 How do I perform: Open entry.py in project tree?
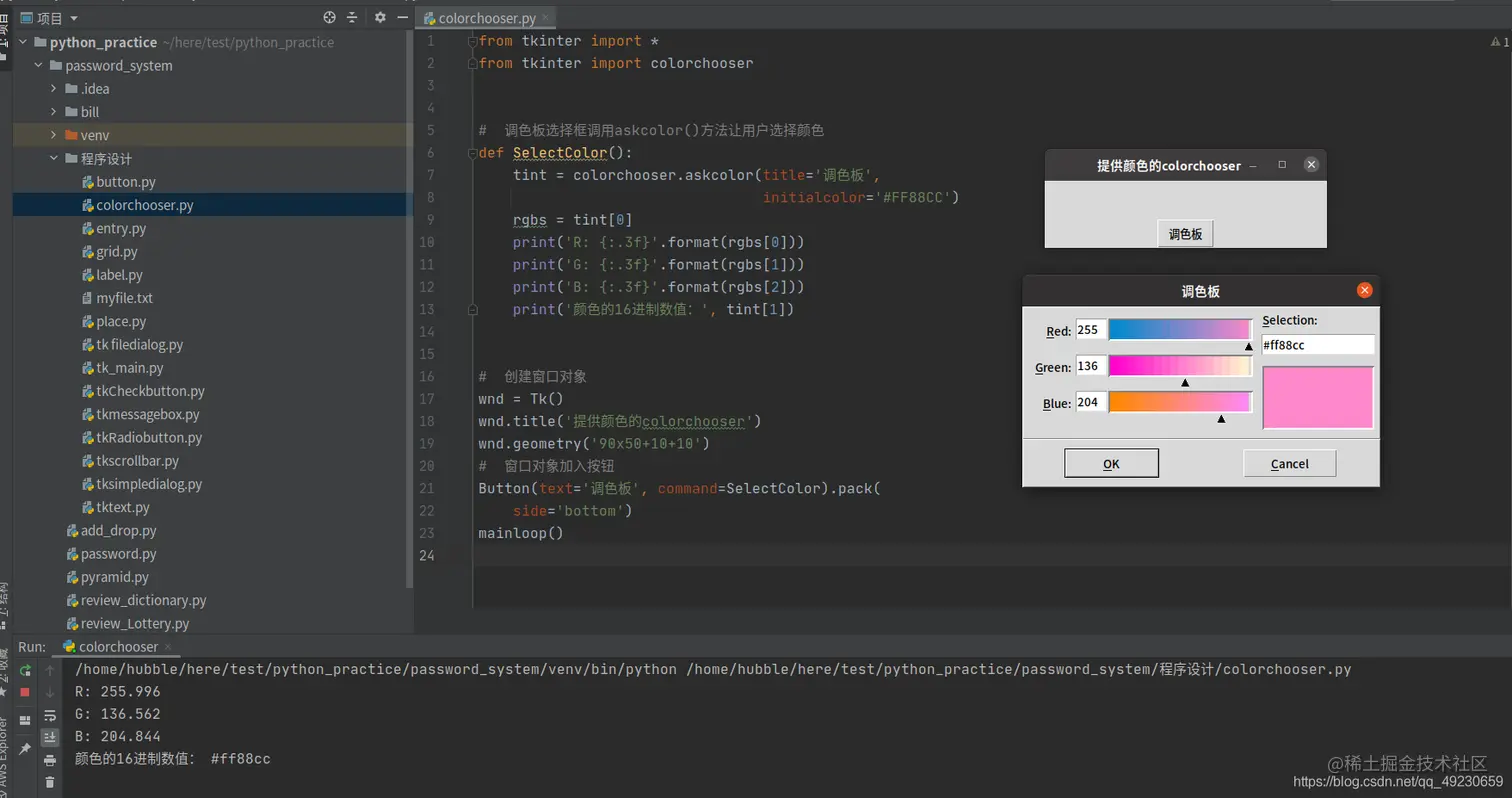113,228
